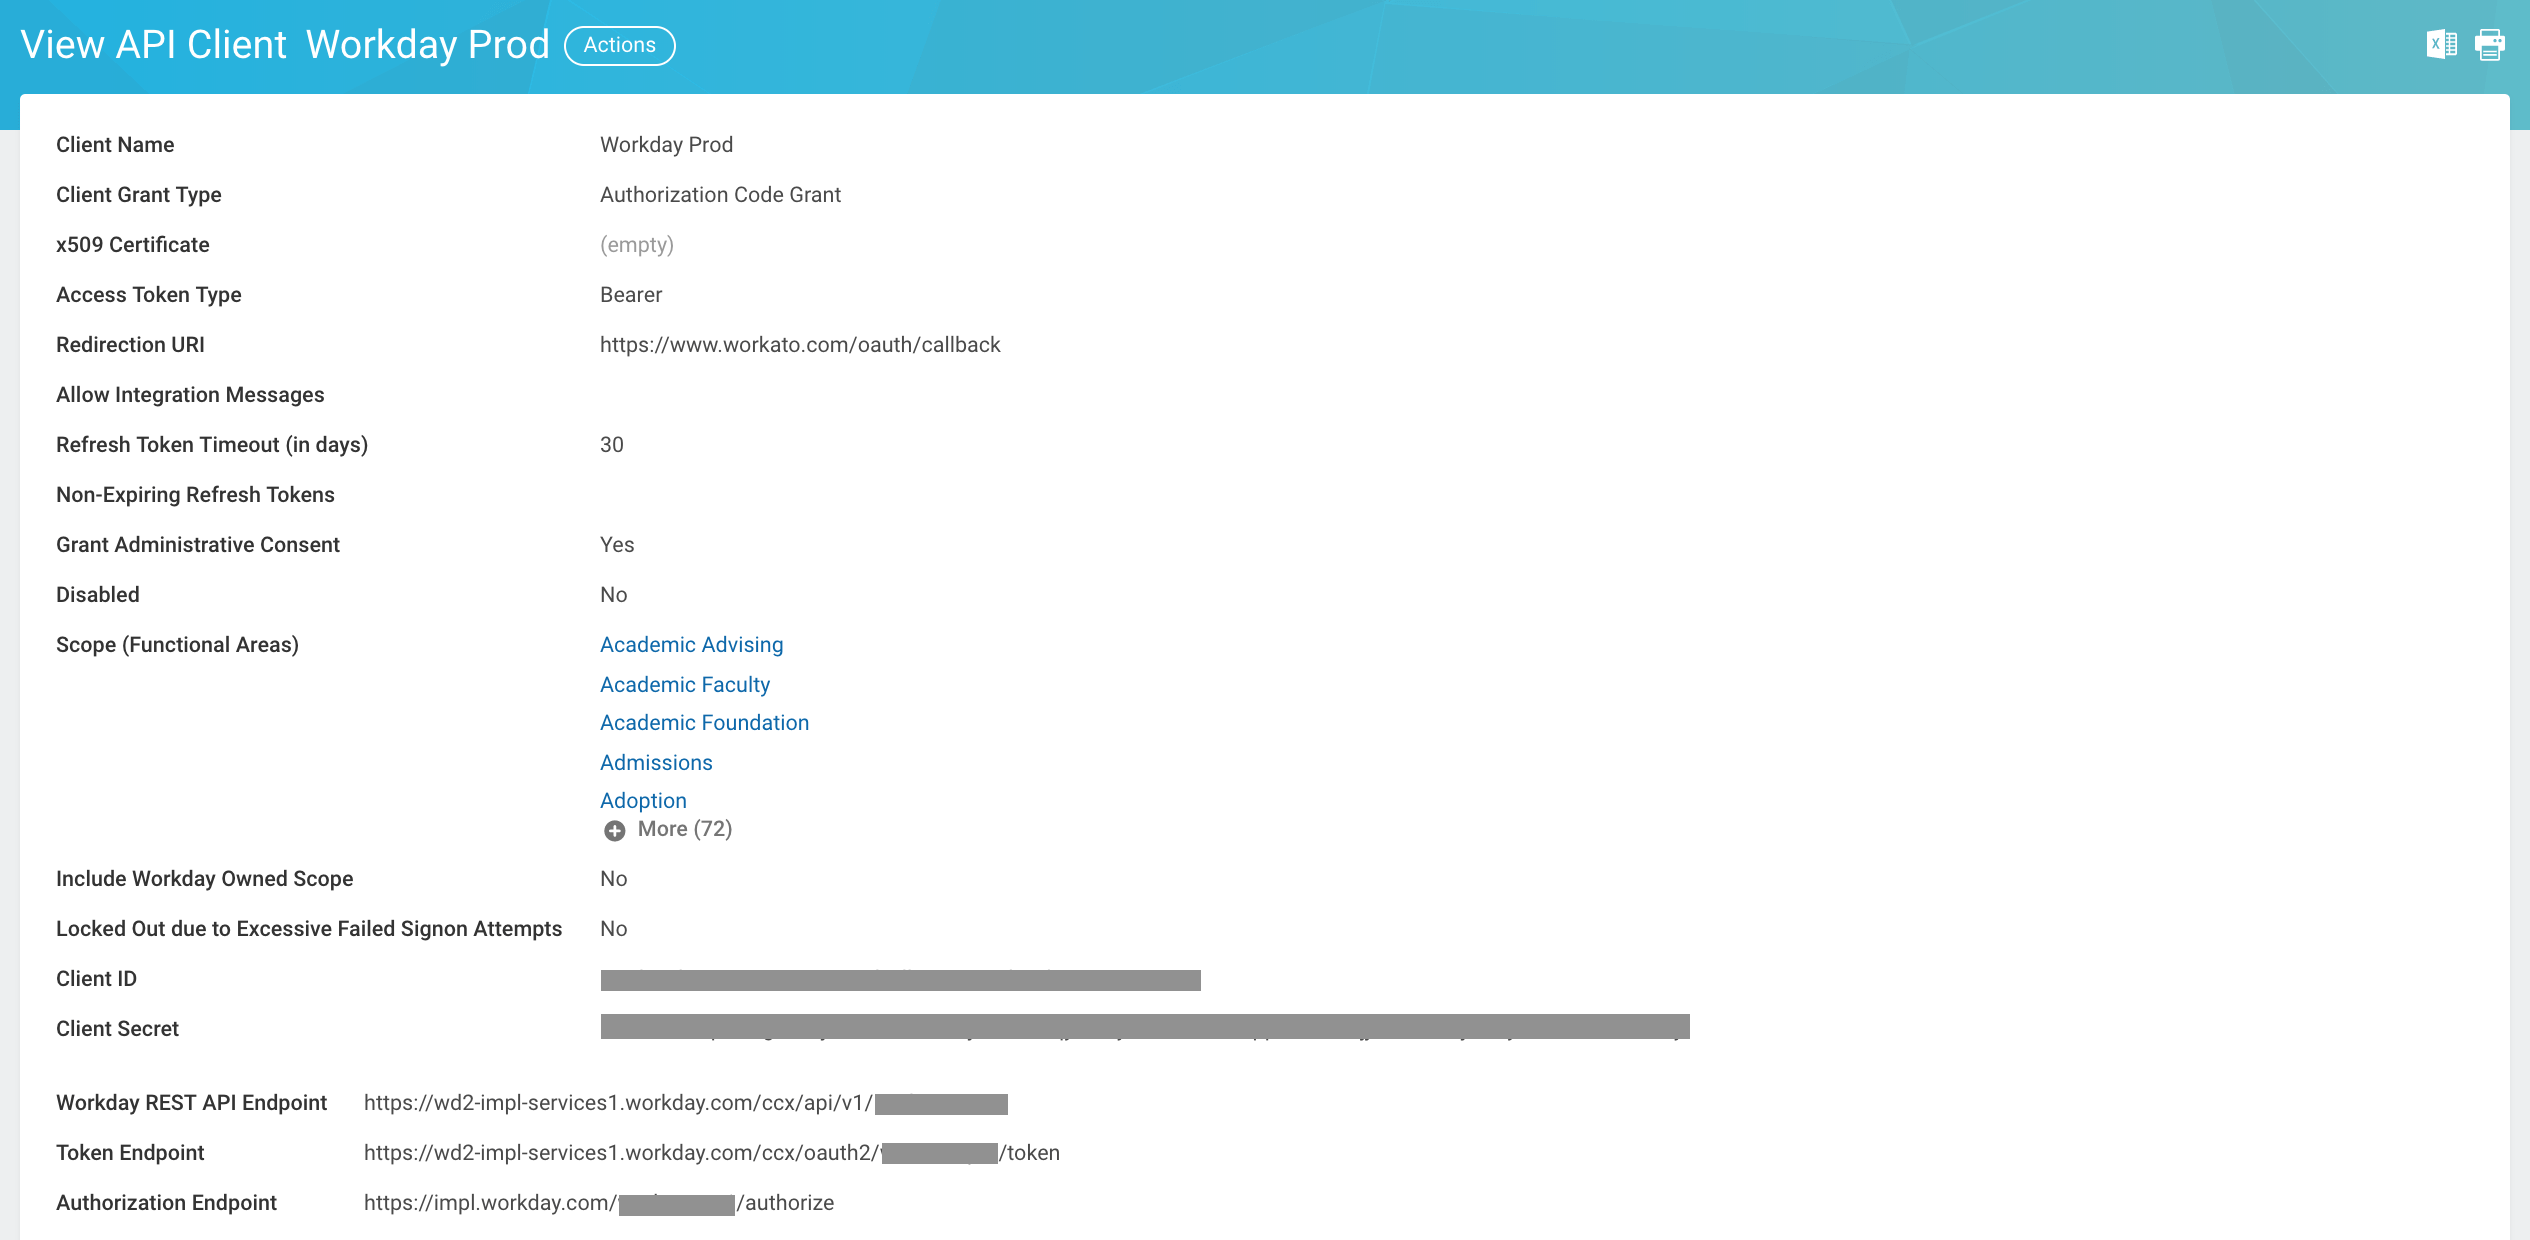Click the printer icon at top right
Image resolution: width=2530 pixels, height=1240 pixels.
[2489, 44]
